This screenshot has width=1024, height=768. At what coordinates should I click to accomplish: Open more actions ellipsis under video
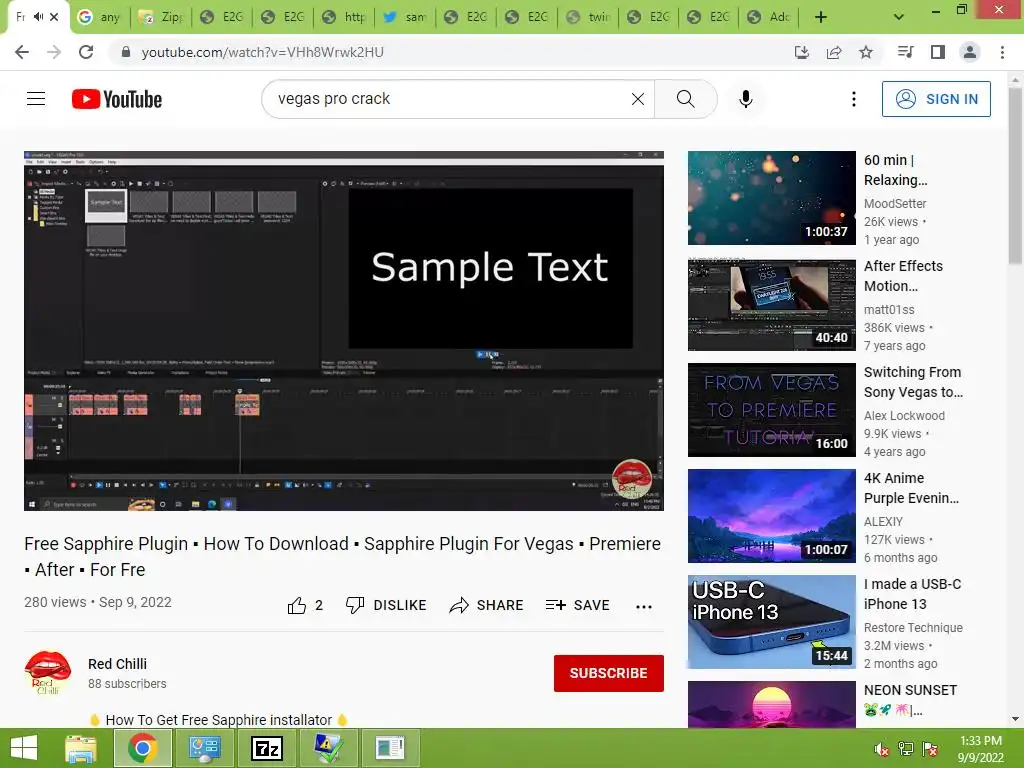coord(644,607)
